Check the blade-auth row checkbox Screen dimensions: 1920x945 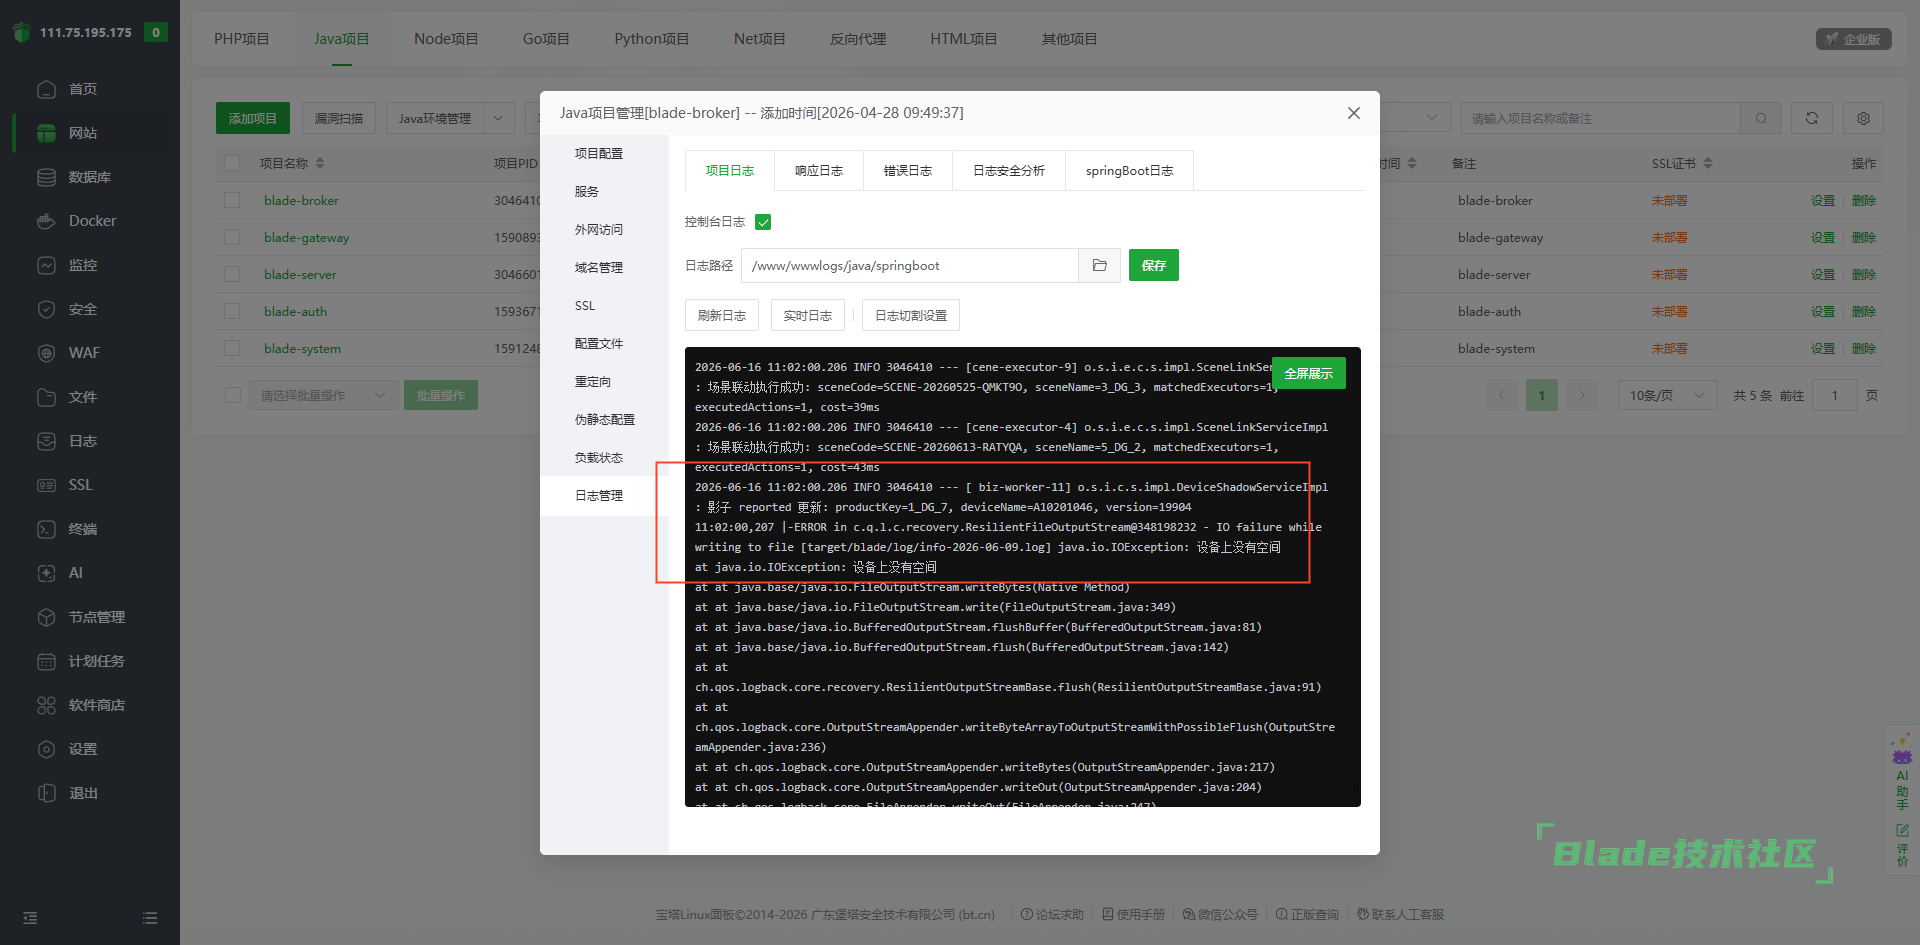(x=232, y=311)
